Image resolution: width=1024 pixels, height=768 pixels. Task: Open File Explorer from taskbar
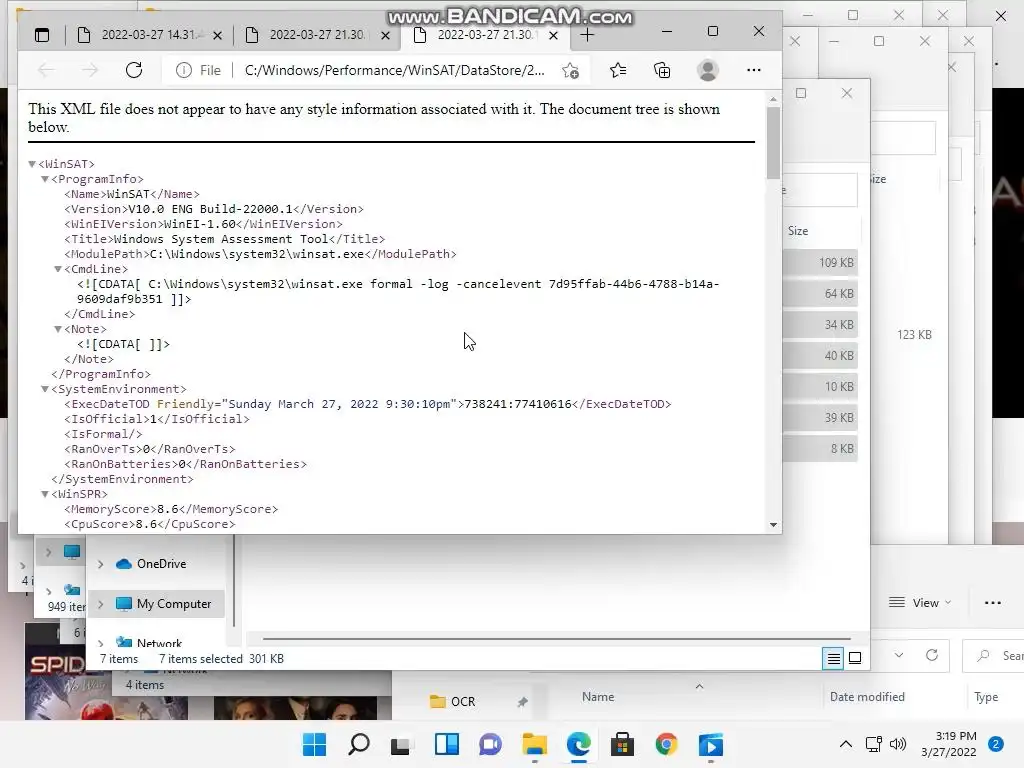click(534, 744)
